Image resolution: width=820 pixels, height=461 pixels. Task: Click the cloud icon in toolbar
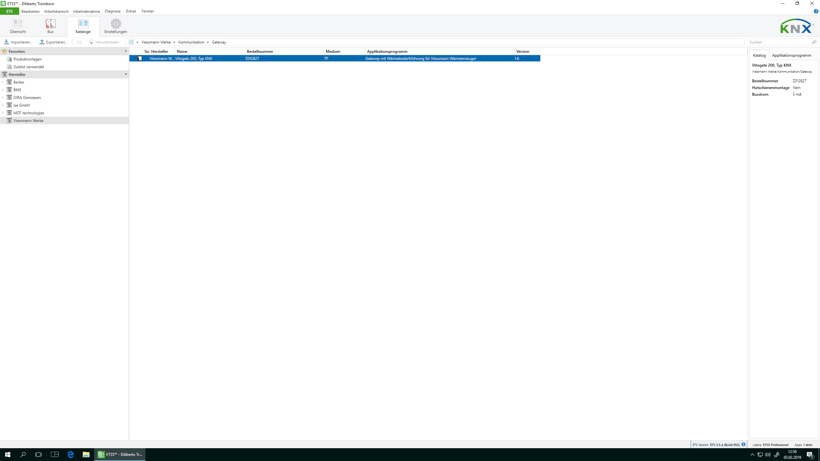tap(79, 42)
